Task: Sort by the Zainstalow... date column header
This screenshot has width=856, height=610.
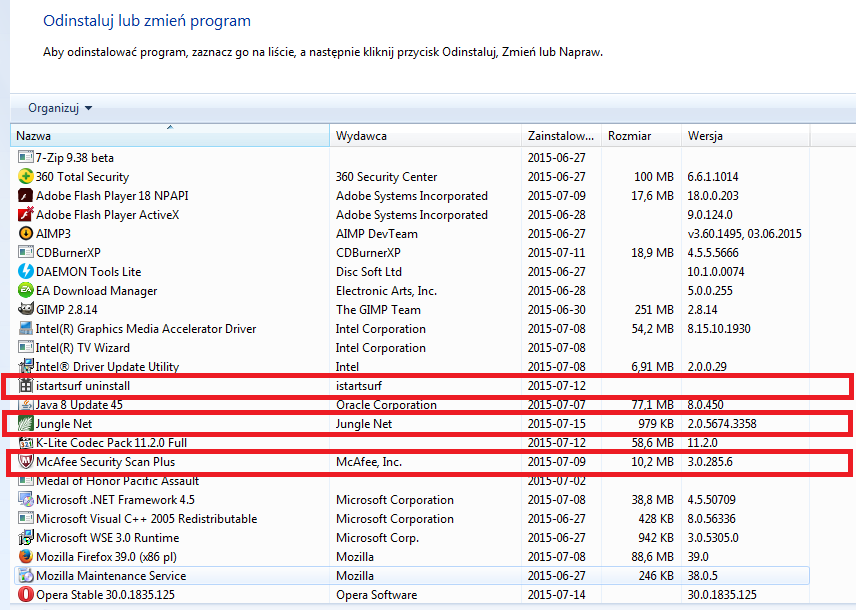Action: [x=561, y=135]
